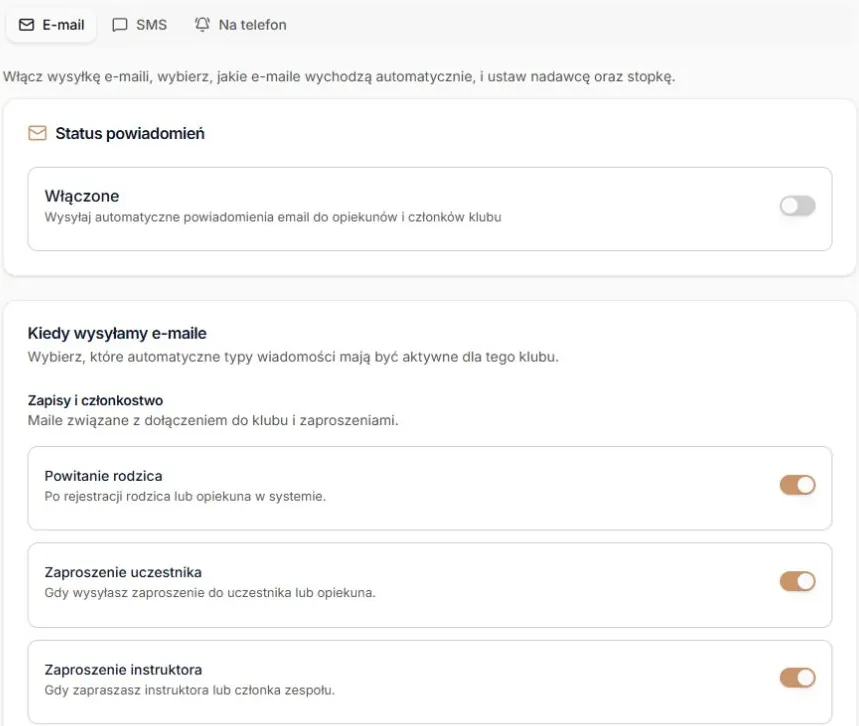Click the Zaproszenie uczestnika title

[123, 572]
